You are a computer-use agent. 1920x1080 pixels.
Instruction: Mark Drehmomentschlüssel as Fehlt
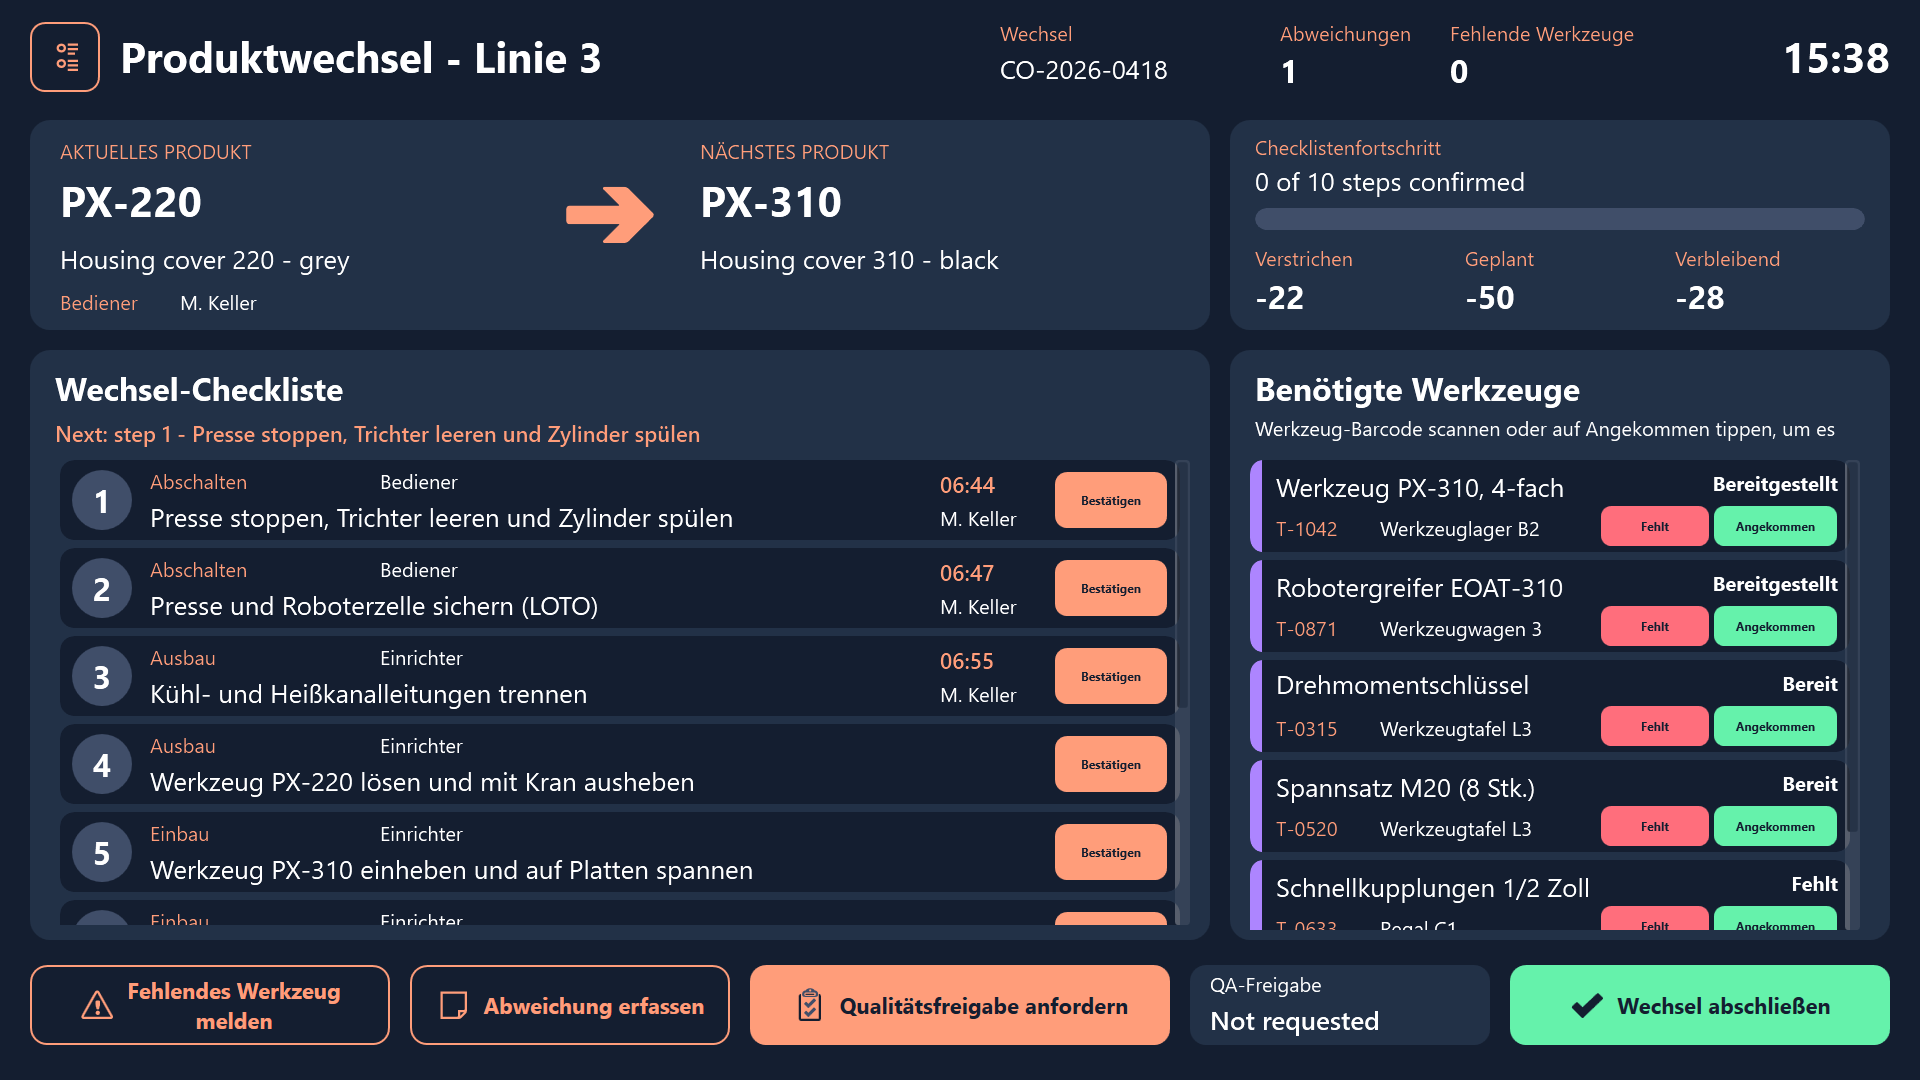pyautogui.click(x=1654, y=726)
